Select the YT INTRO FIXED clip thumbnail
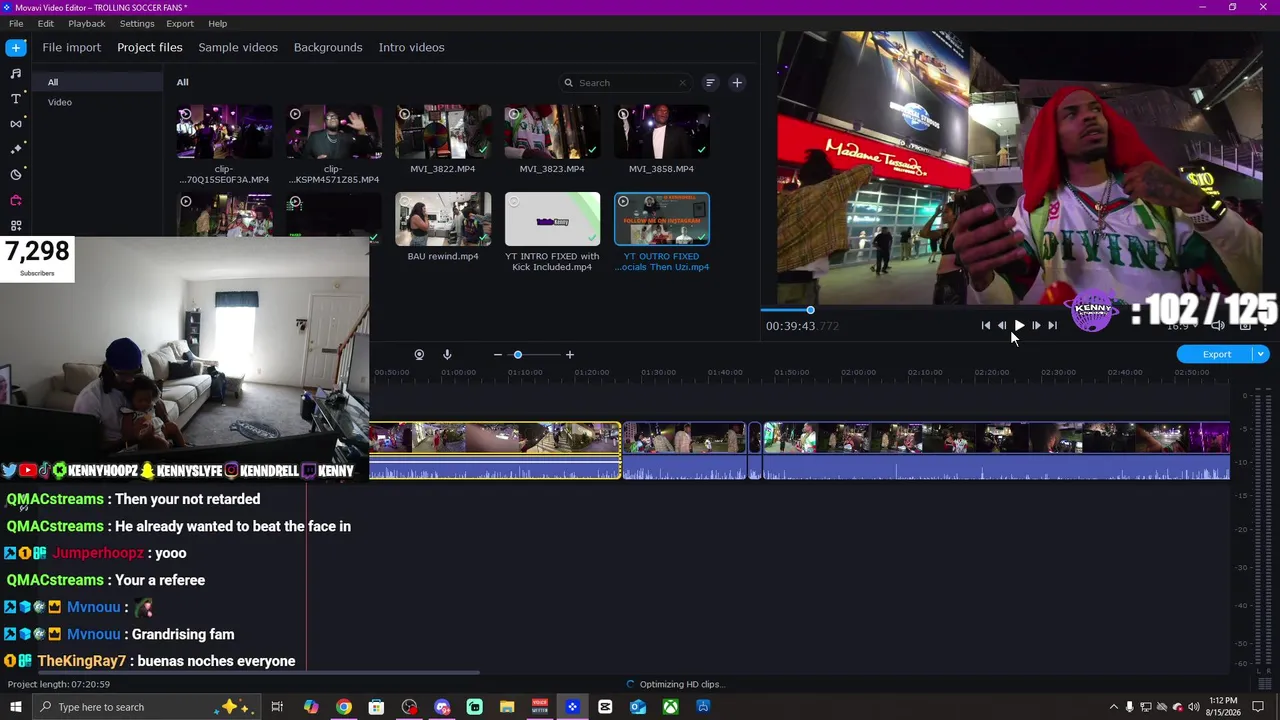This screenshot has height=720, width=1280. [552, 219]
